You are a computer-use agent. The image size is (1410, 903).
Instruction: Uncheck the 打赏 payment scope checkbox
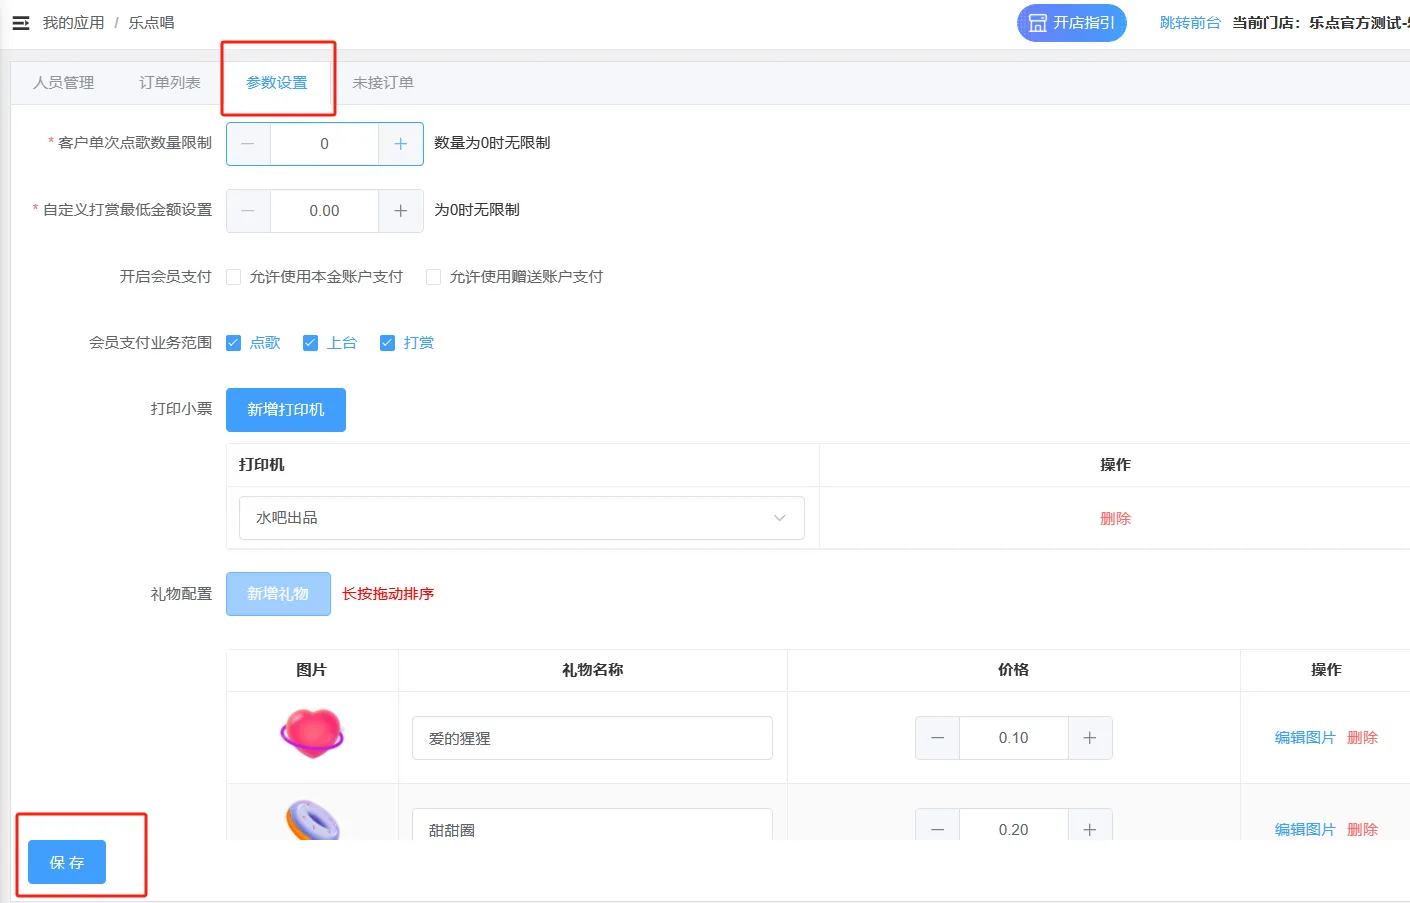(387, 343)
